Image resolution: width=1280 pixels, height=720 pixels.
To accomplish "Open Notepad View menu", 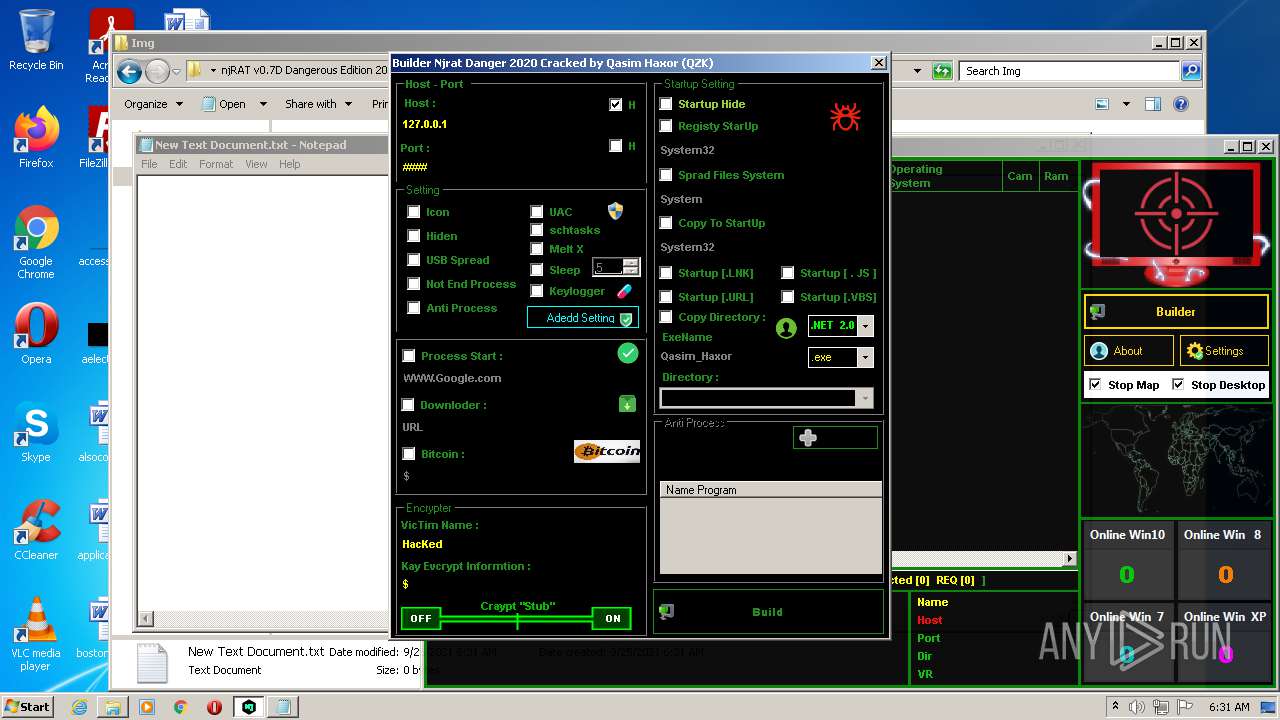I will 256,164.
